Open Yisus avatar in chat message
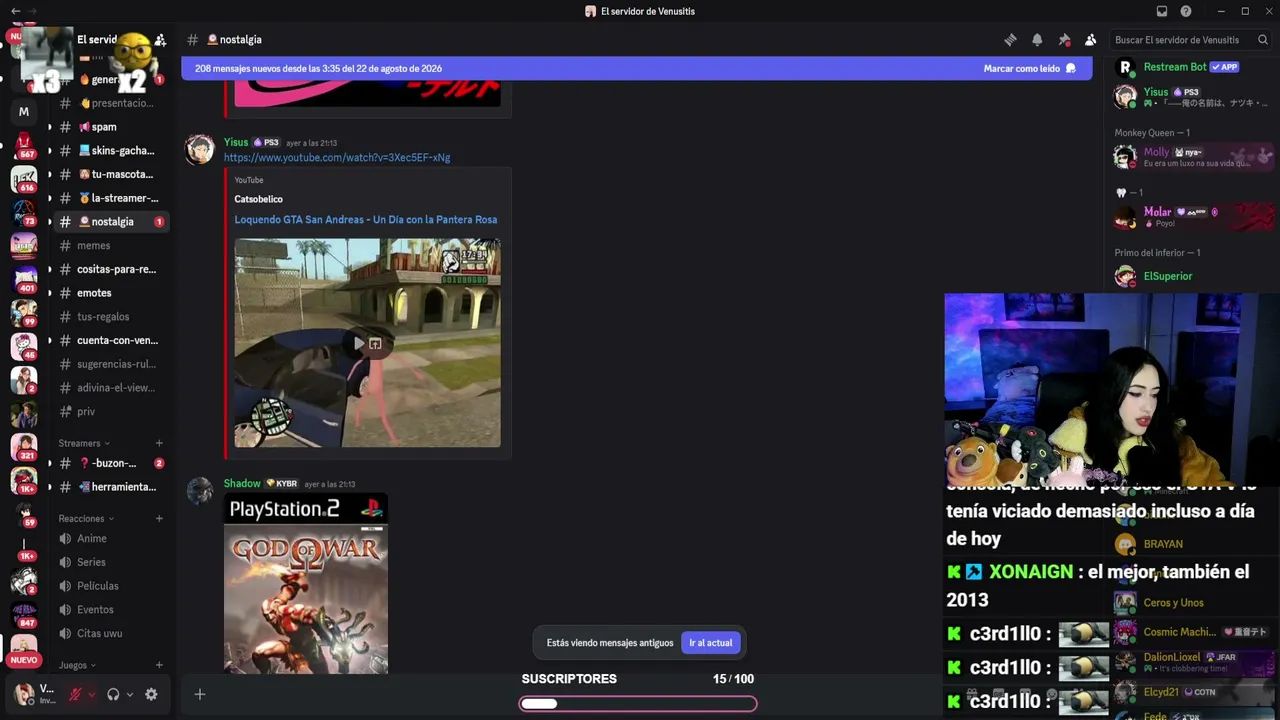The width and height of the screenshot is (1280, 720). [200, 150]
